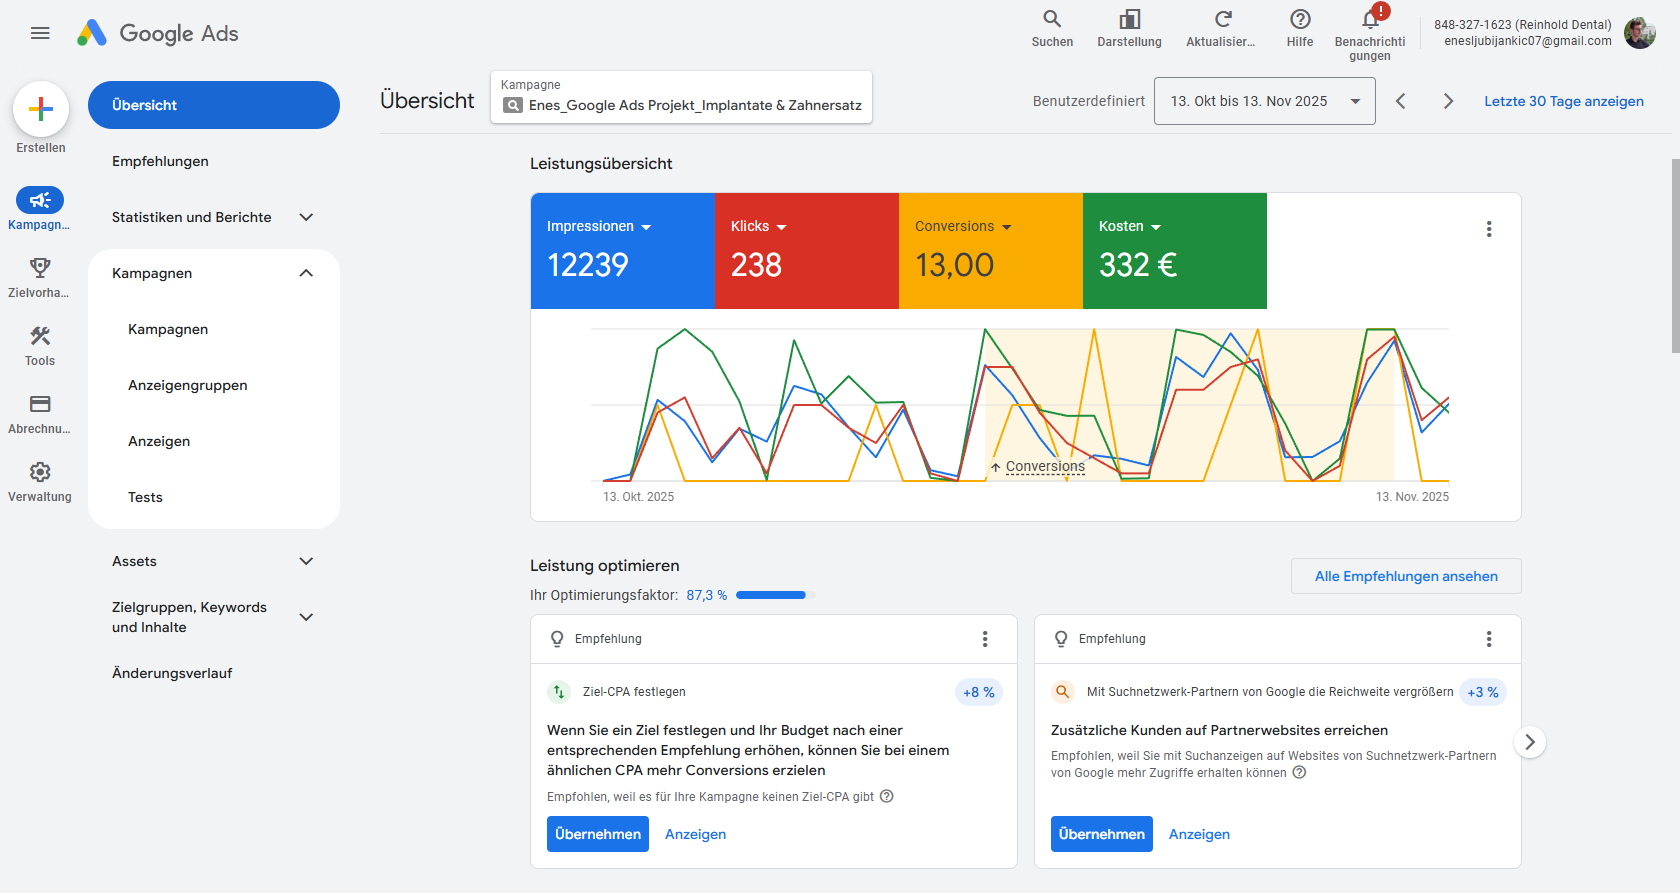Show next recommendation card arrow
The width and height of the screenshot is (1680, 893).
[1529, 742]
